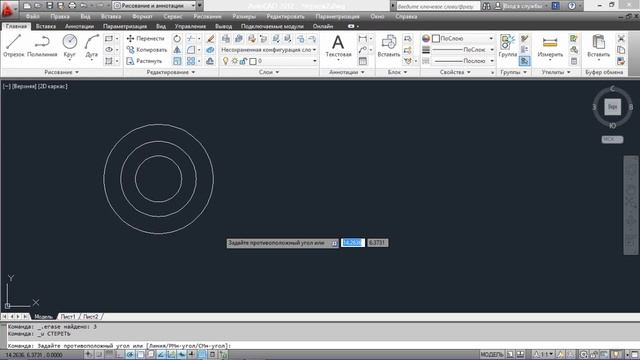This screenshot has width=640, height=360.
Task: Click the help question mark button
Action: click(572, 6)
